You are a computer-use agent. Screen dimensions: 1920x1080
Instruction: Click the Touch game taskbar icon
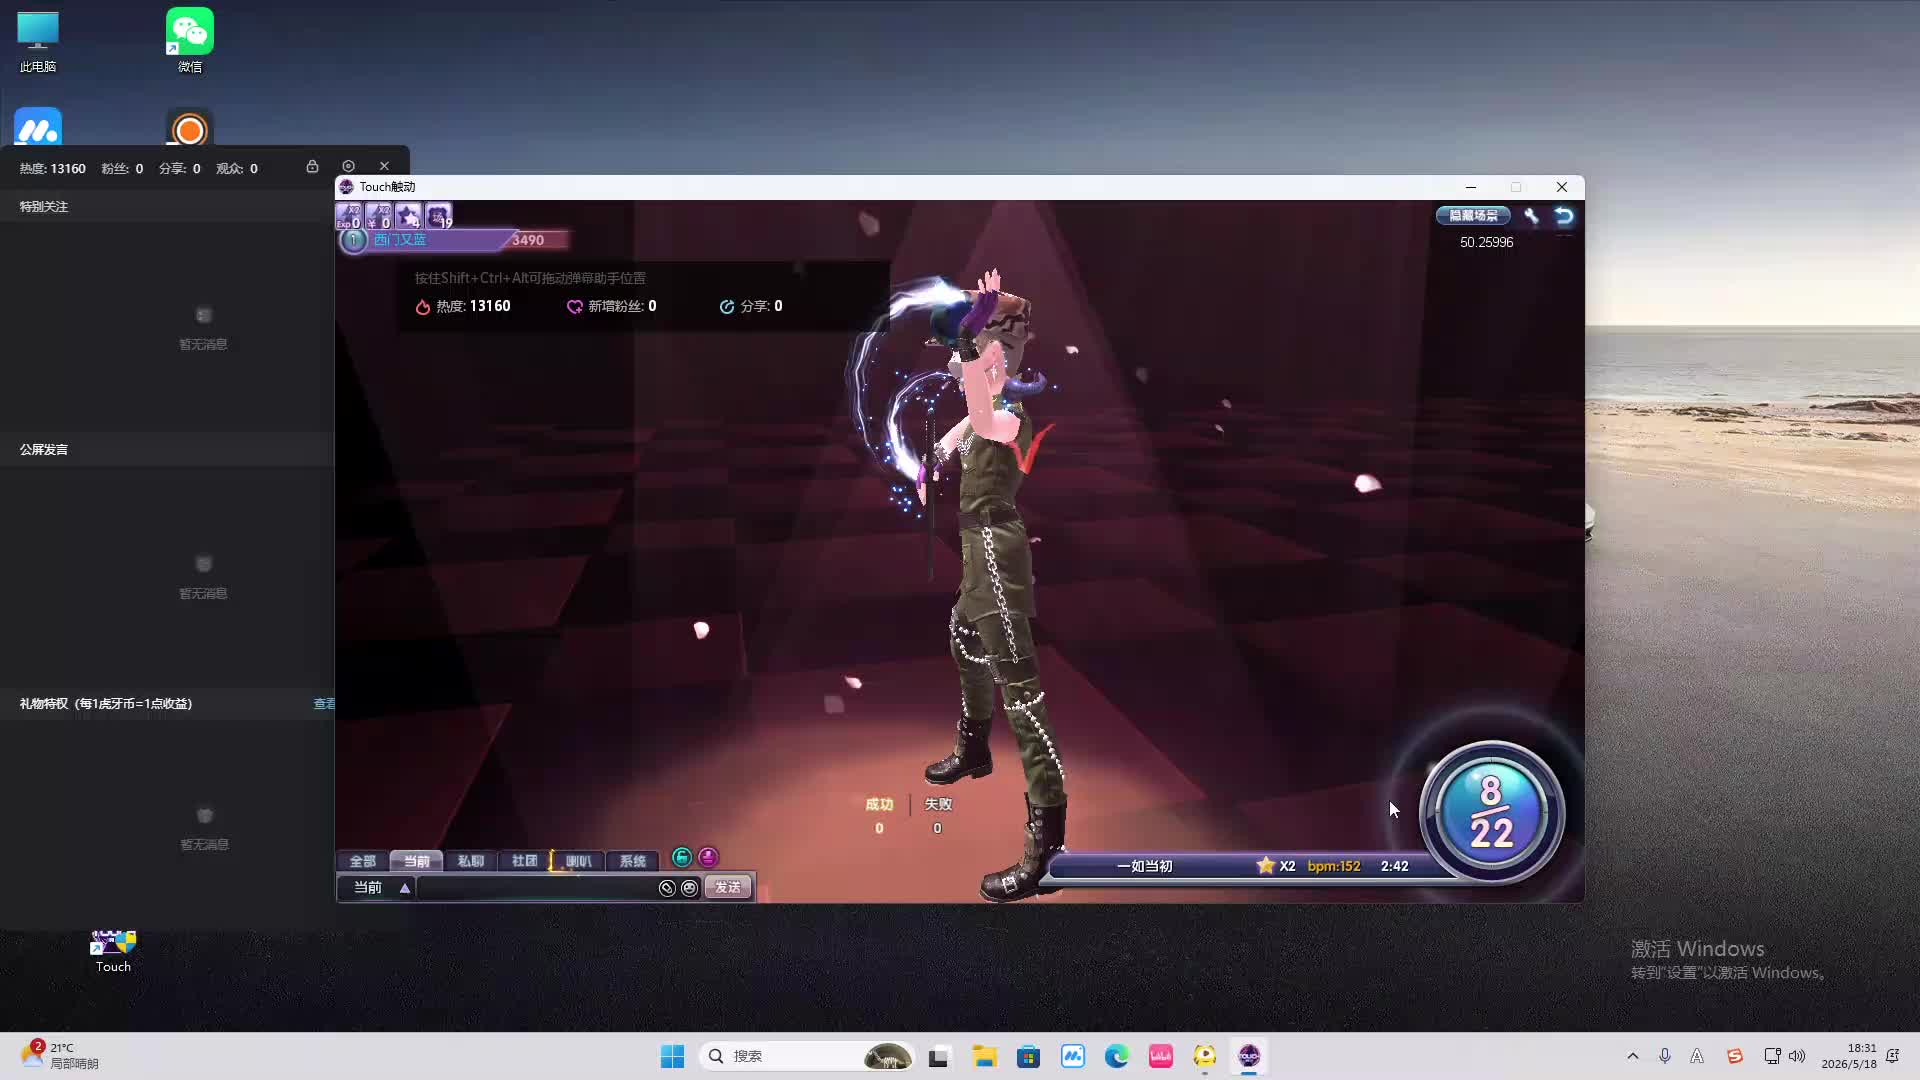coord(1249,1056)
